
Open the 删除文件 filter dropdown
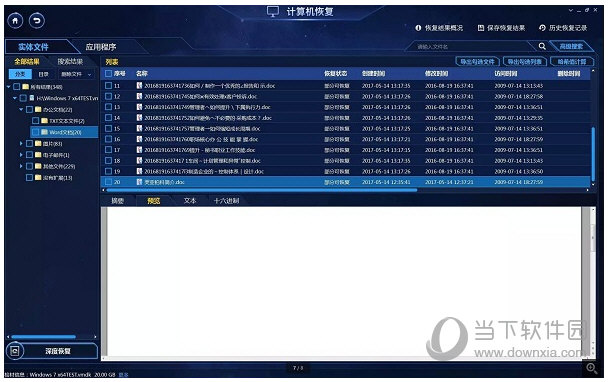tap(76, 74)
